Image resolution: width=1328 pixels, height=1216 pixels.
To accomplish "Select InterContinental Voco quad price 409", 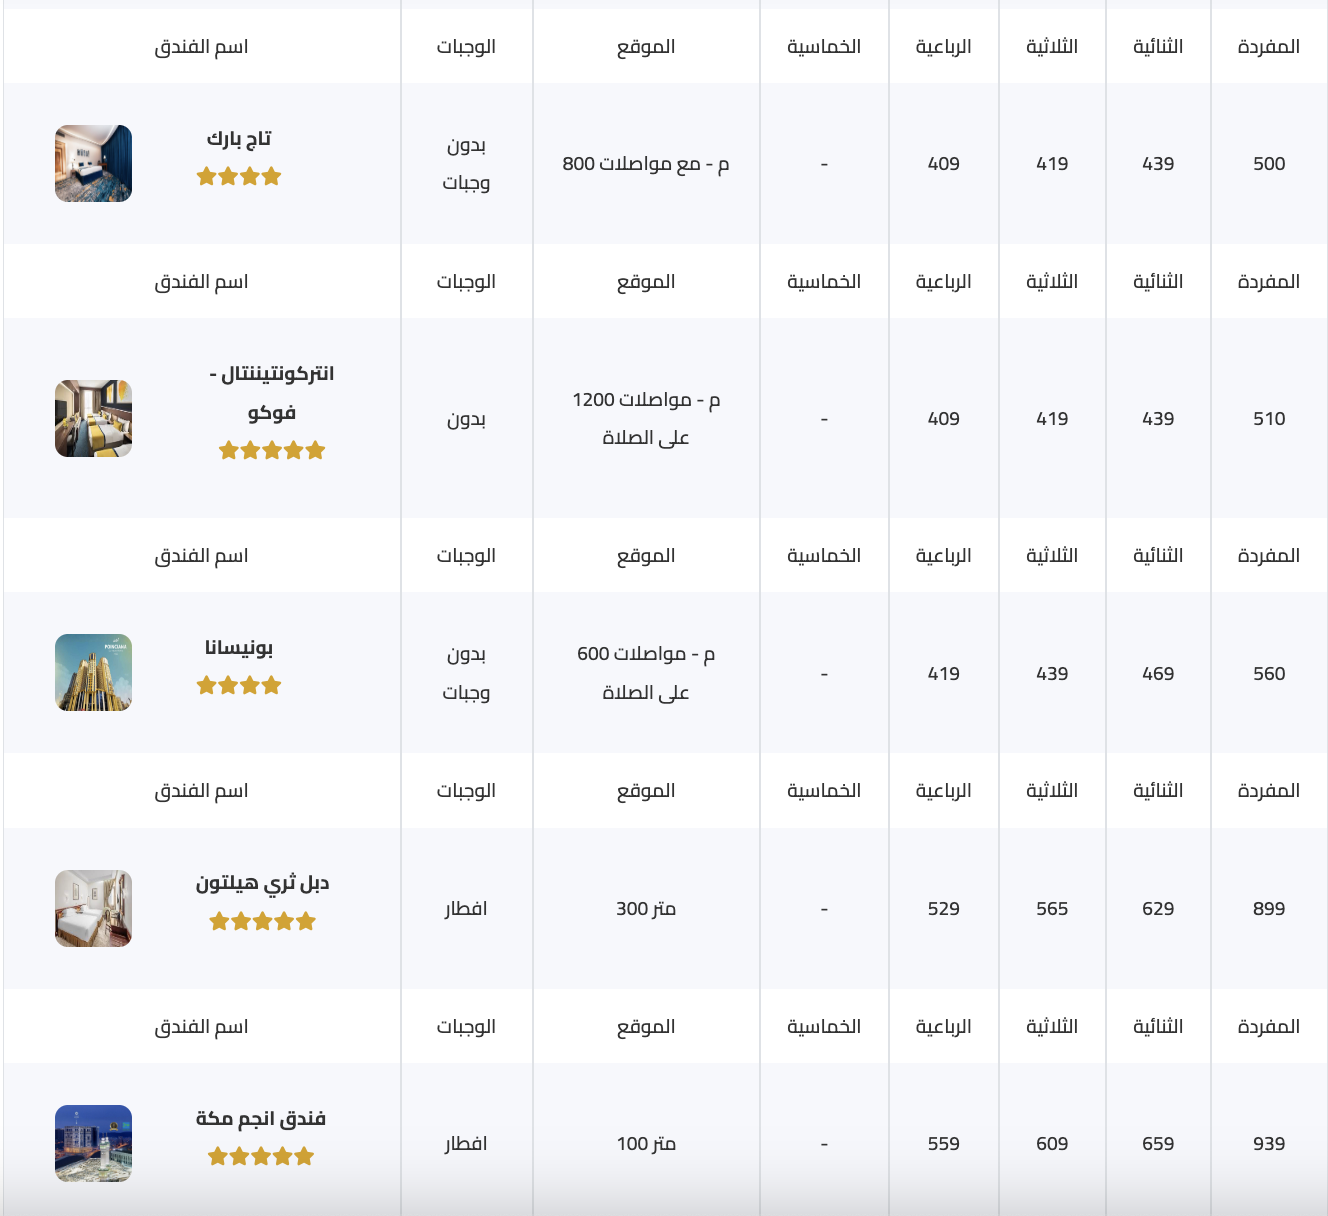I will (943, 419).
